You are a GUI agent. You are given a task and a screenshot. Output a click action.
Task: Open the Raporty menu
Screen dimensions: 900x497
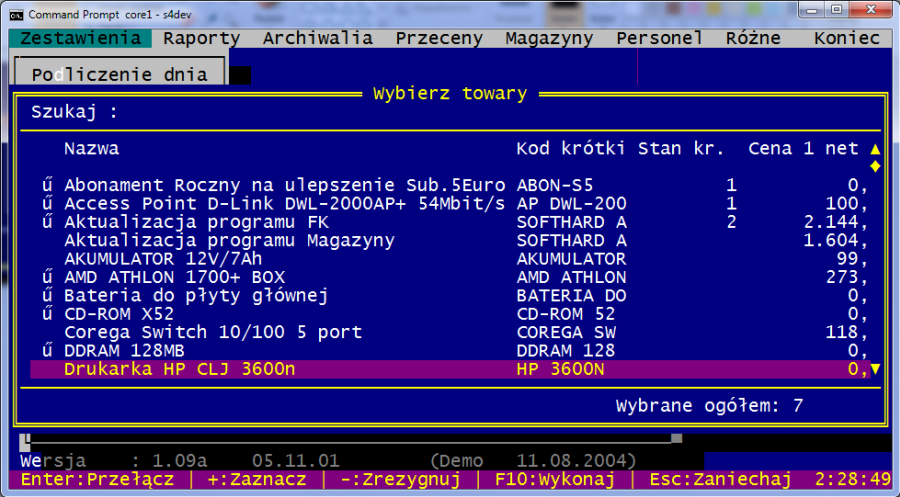point(201,38)
